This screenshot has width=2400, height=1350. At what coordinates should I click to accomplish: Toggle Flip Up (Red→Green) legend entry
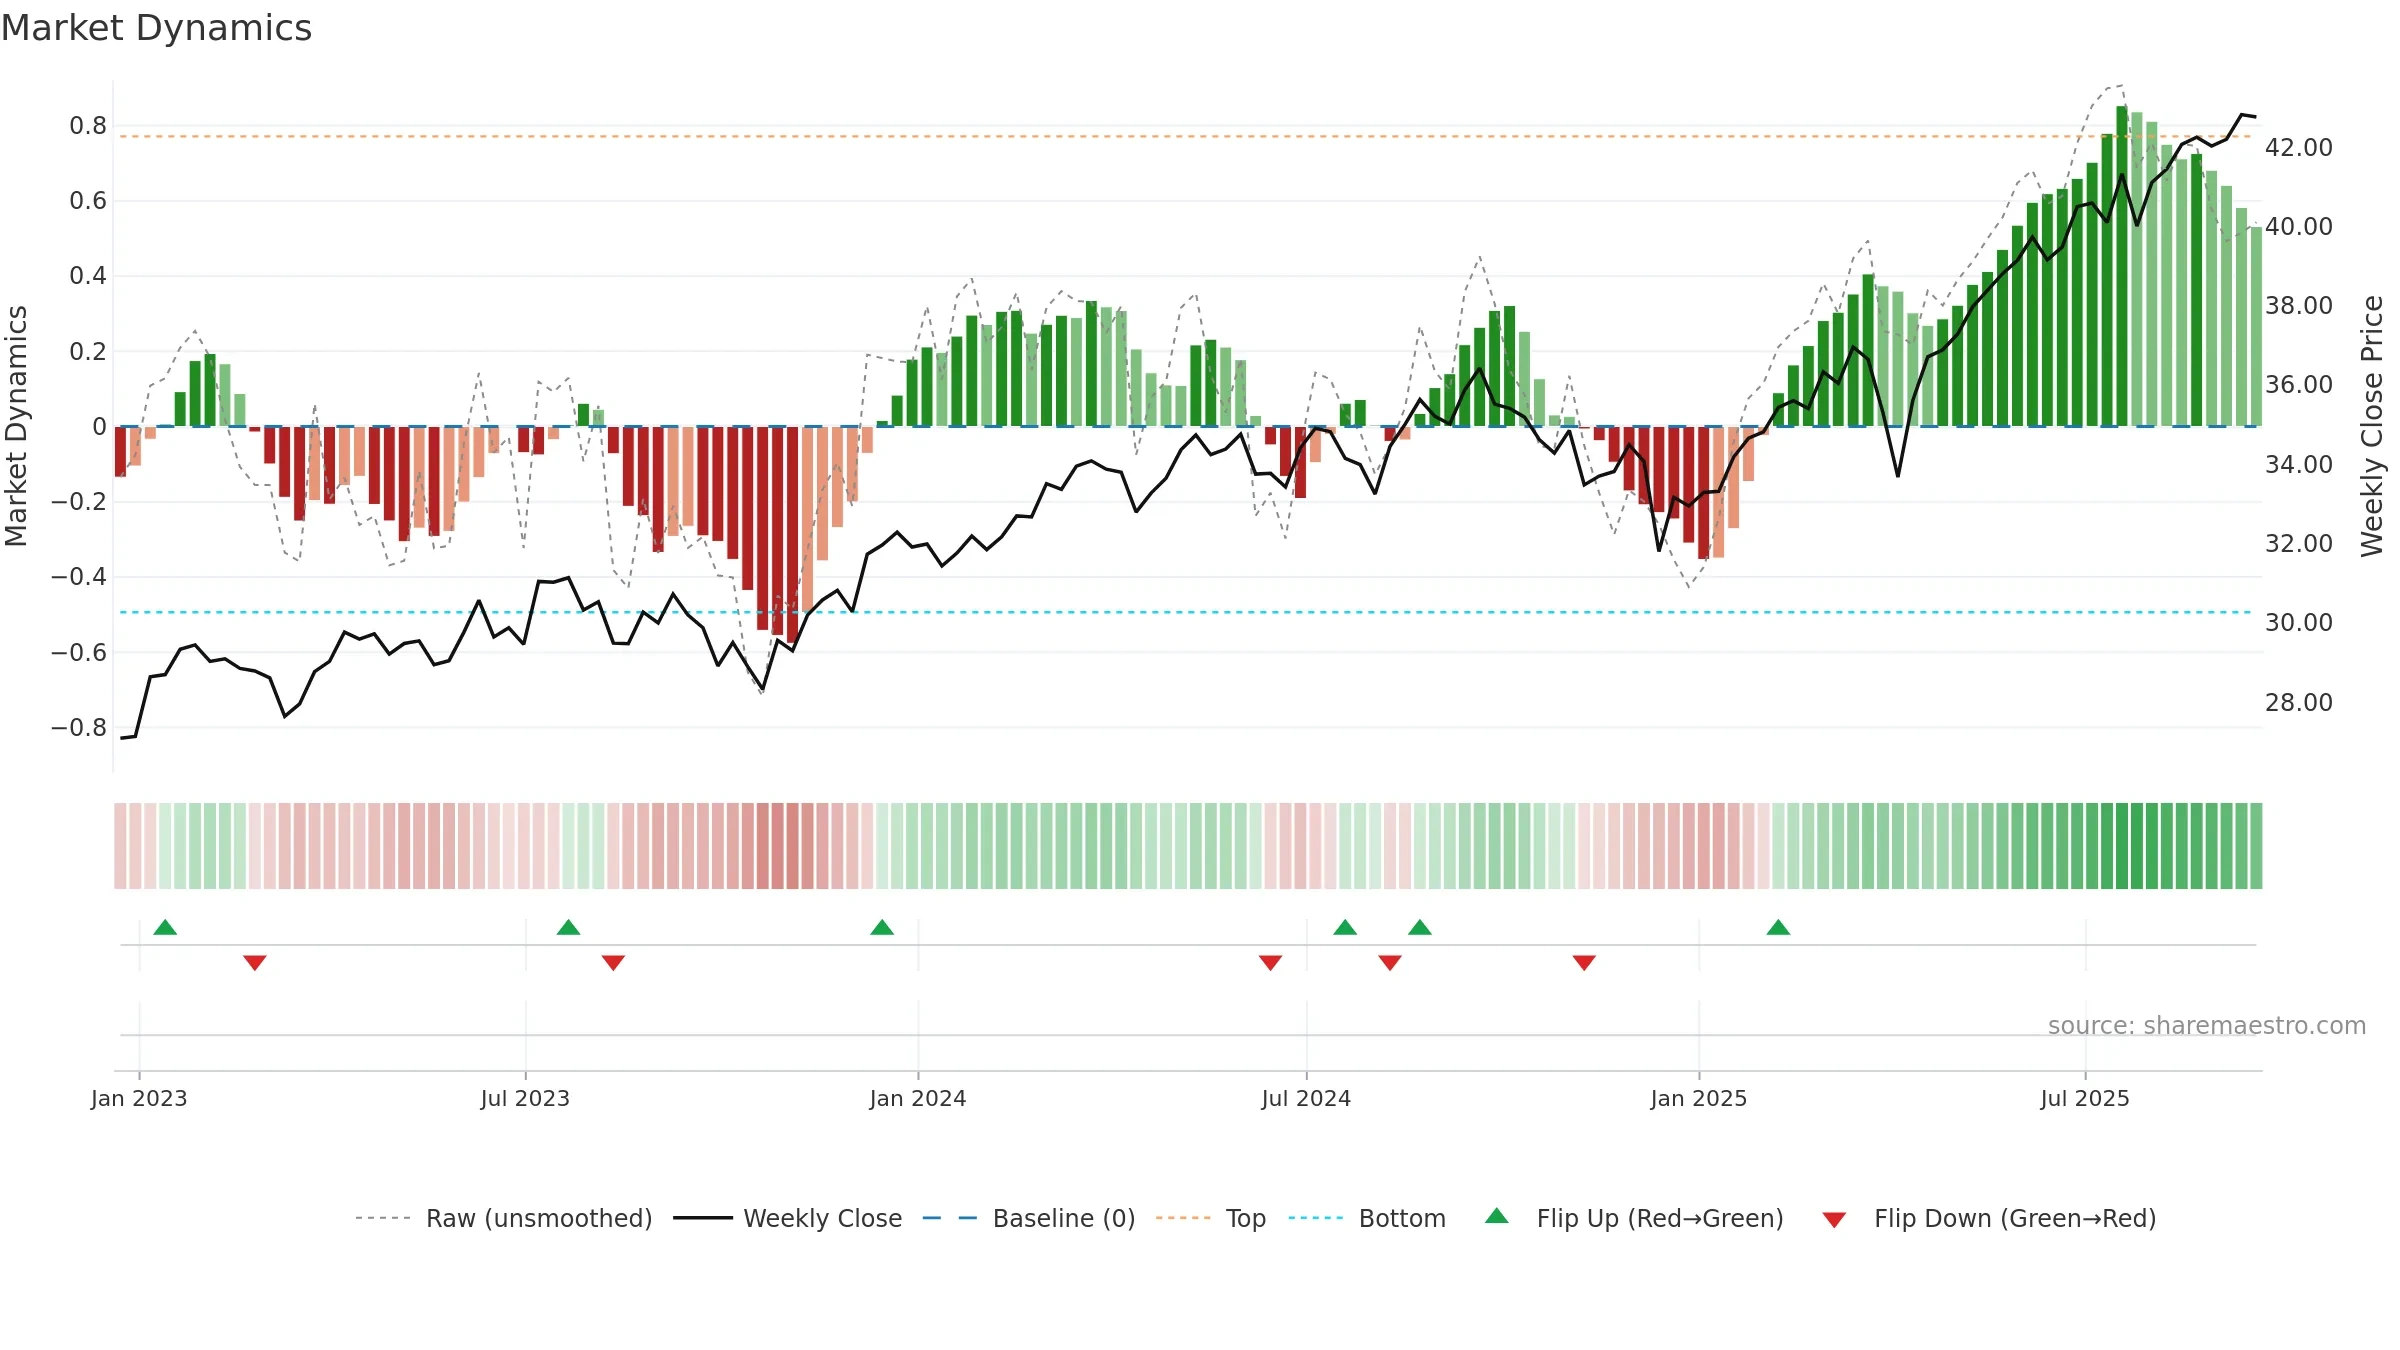[1634, 1218]
